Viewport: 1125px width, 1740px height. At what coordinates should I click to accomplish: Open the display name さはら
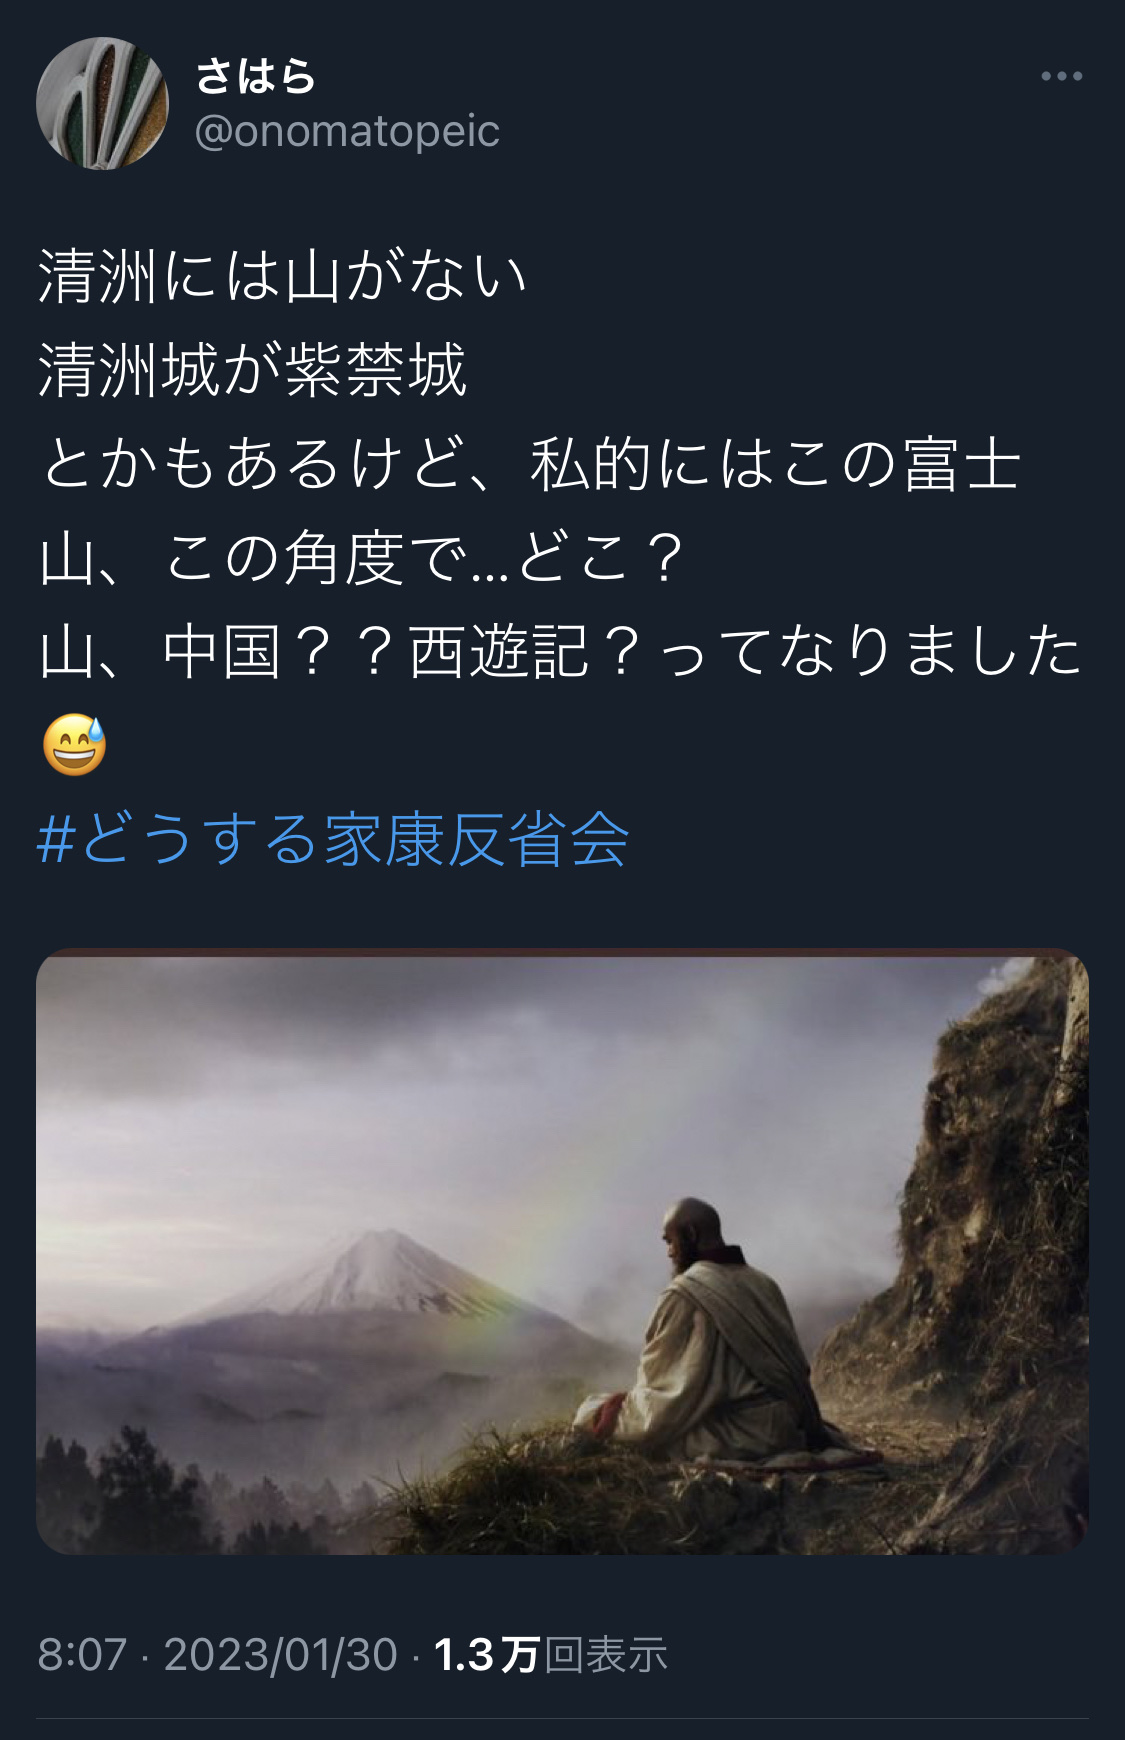click(256, 76)
